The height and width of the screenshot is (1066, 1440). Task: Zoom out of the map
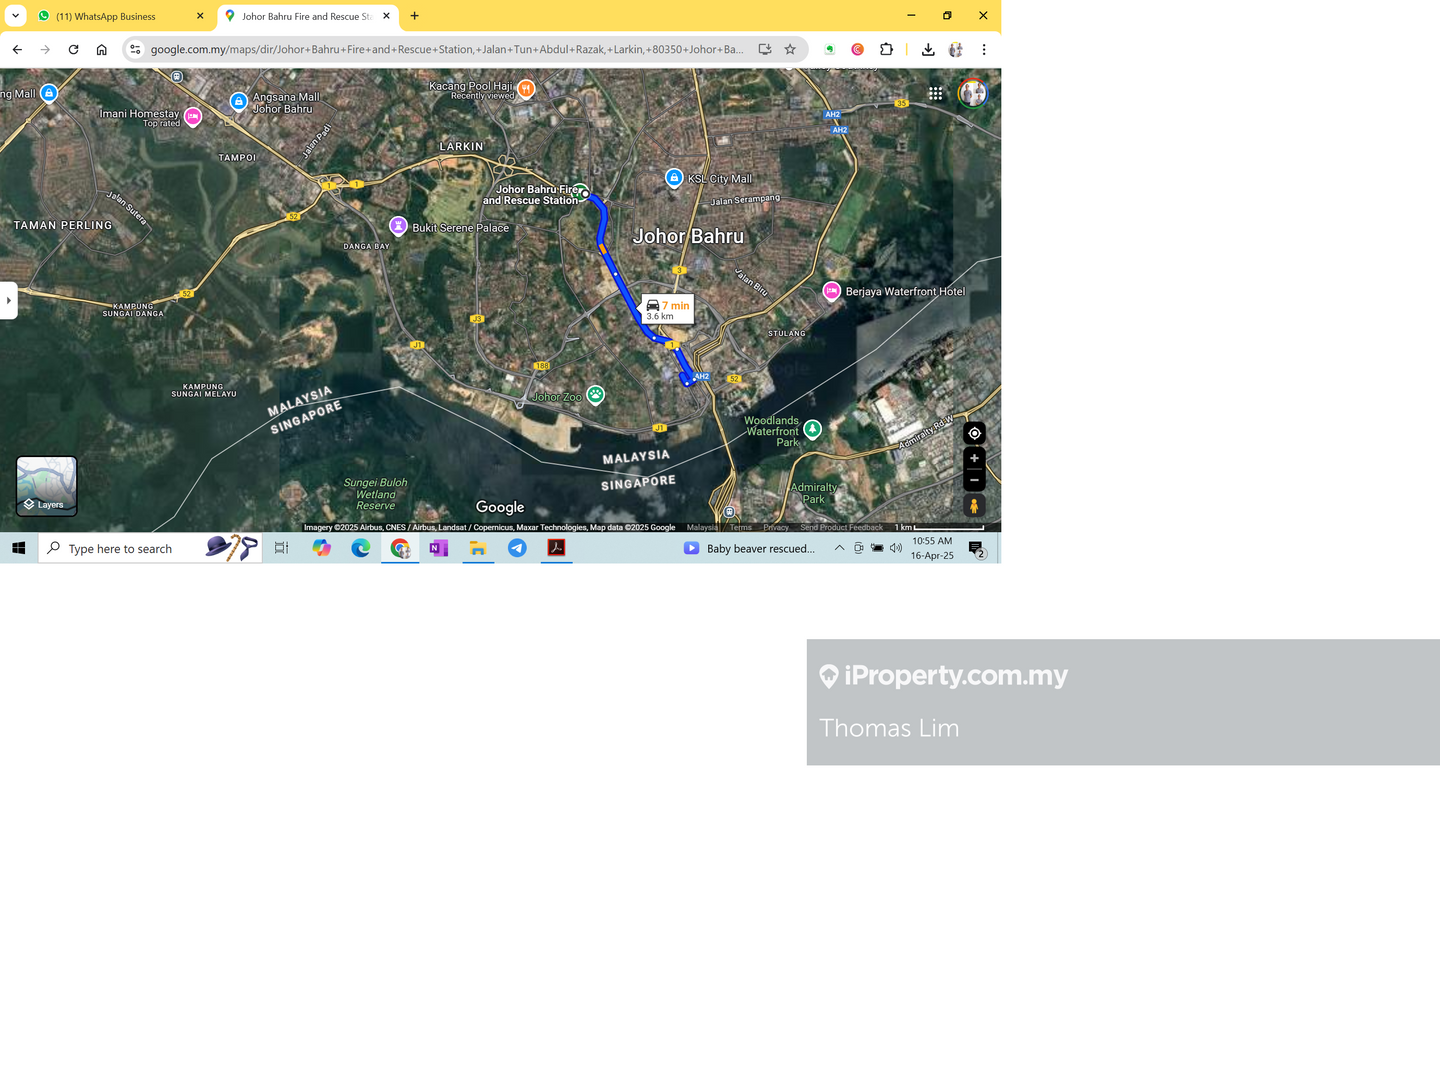tap(974, 480)
